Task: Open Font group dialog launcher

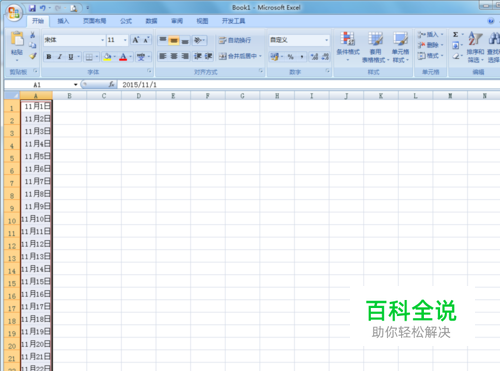Action: [x=149, y=71]
